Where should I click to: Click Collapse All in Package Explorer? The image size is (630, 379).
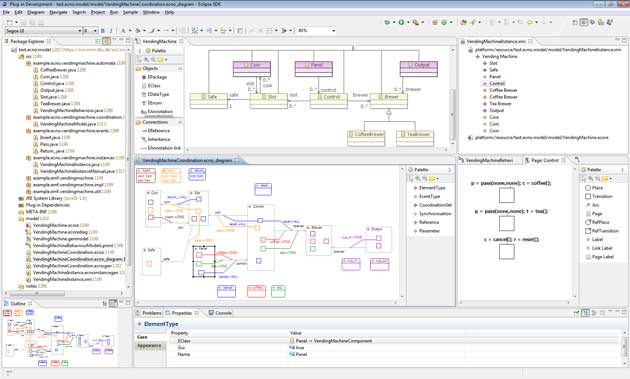(98, 41)
